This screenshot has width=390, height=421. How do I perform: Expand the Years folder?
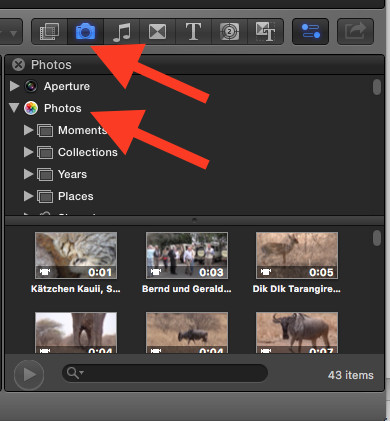(x=28, y=174)
